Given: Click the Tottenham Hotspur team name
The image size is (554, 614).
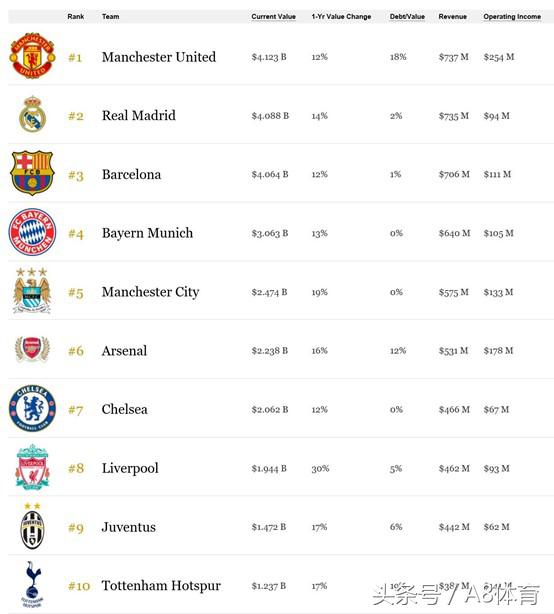Looking at the screenshot, I should point(161,586).
